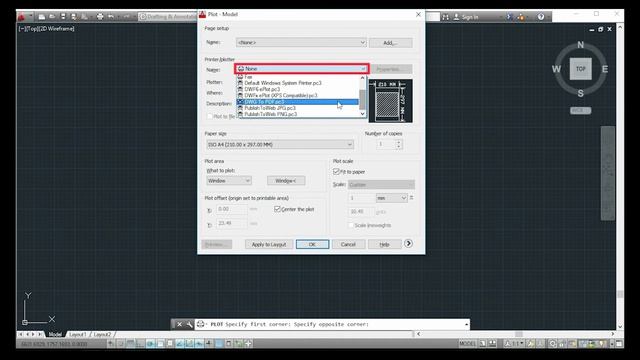Image resolution: width=640 pixels, height=360 pixels.
Task: Click the horizontal scrollbar right arrow
Action: pyautogui.click(x=612, y=334)
